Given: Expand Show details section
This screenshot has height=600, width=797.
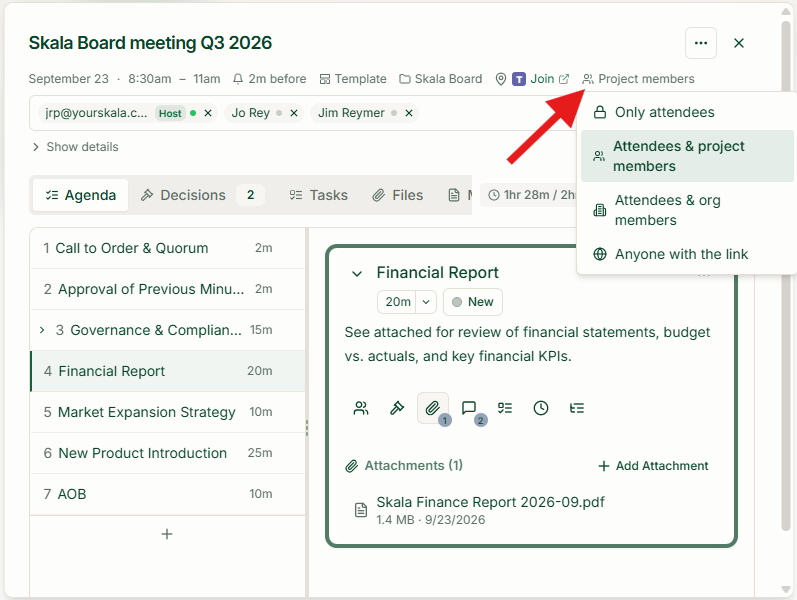Looking at the screenshot, I should (x=75, y=147).
